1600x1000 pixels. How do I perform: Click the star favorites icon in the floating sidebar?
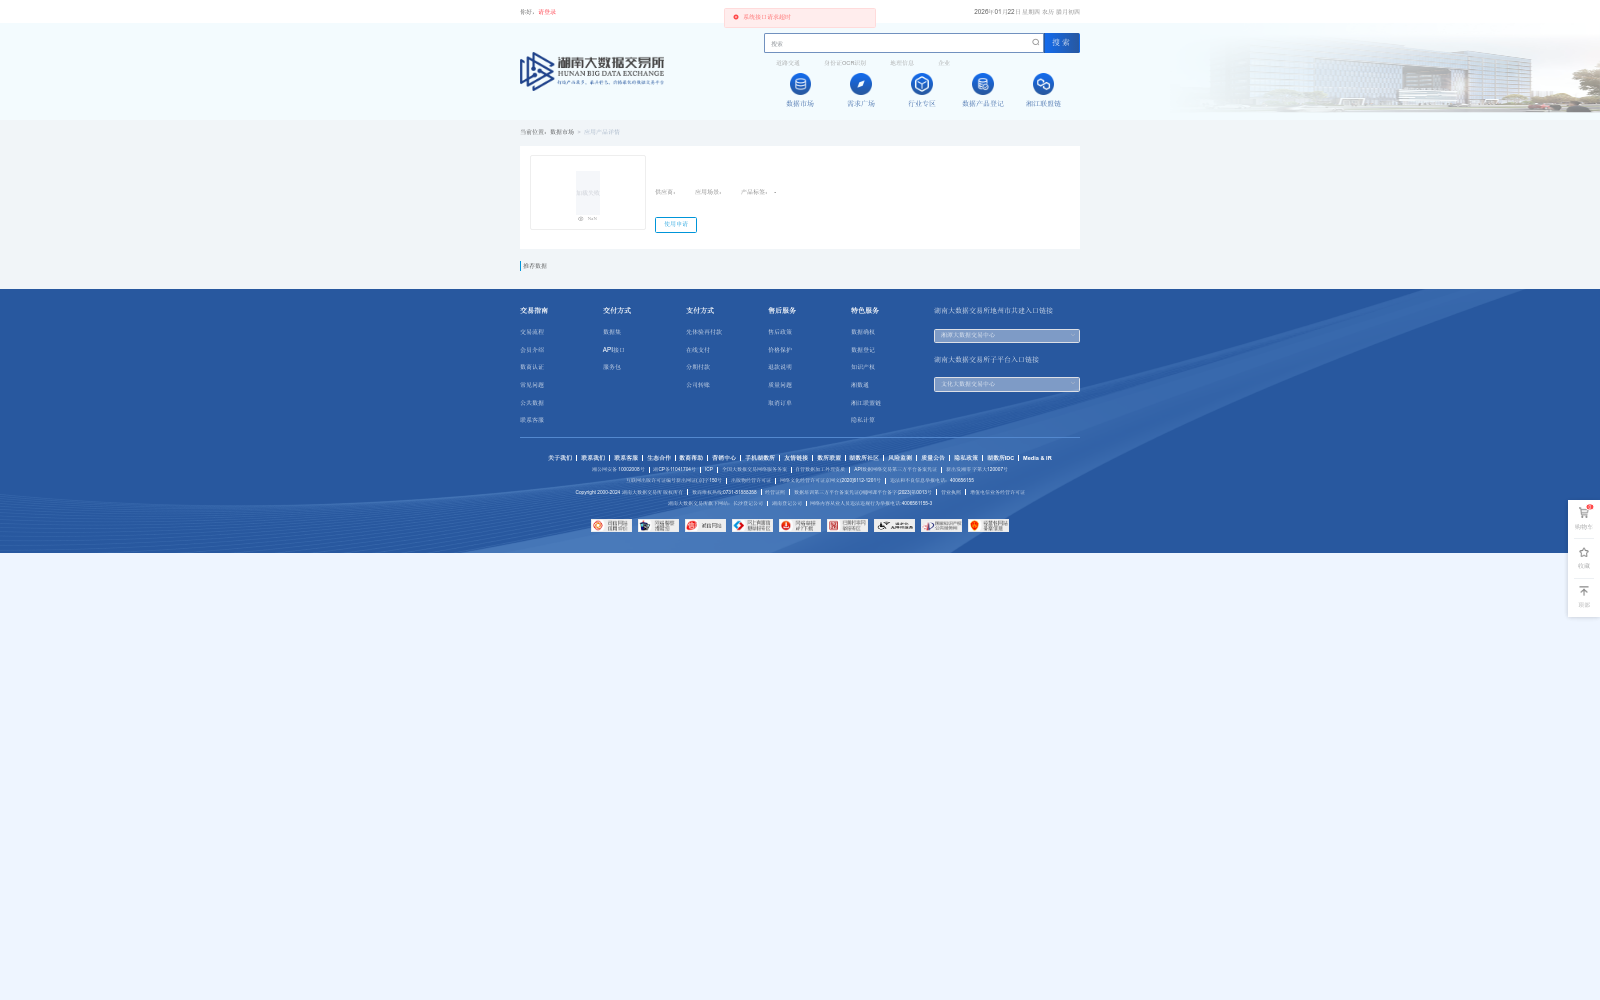pyautogui.click(x=1584, y=552)
